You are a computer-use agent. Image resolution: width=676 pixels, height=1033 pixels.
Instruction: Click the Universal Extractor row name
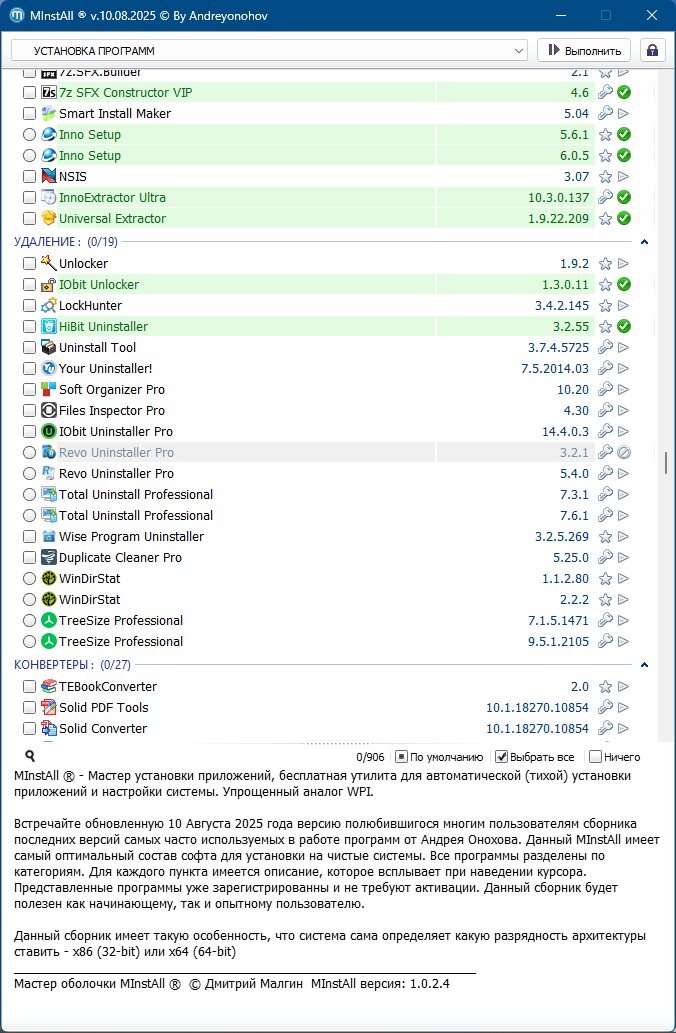[x=112, y=219]
